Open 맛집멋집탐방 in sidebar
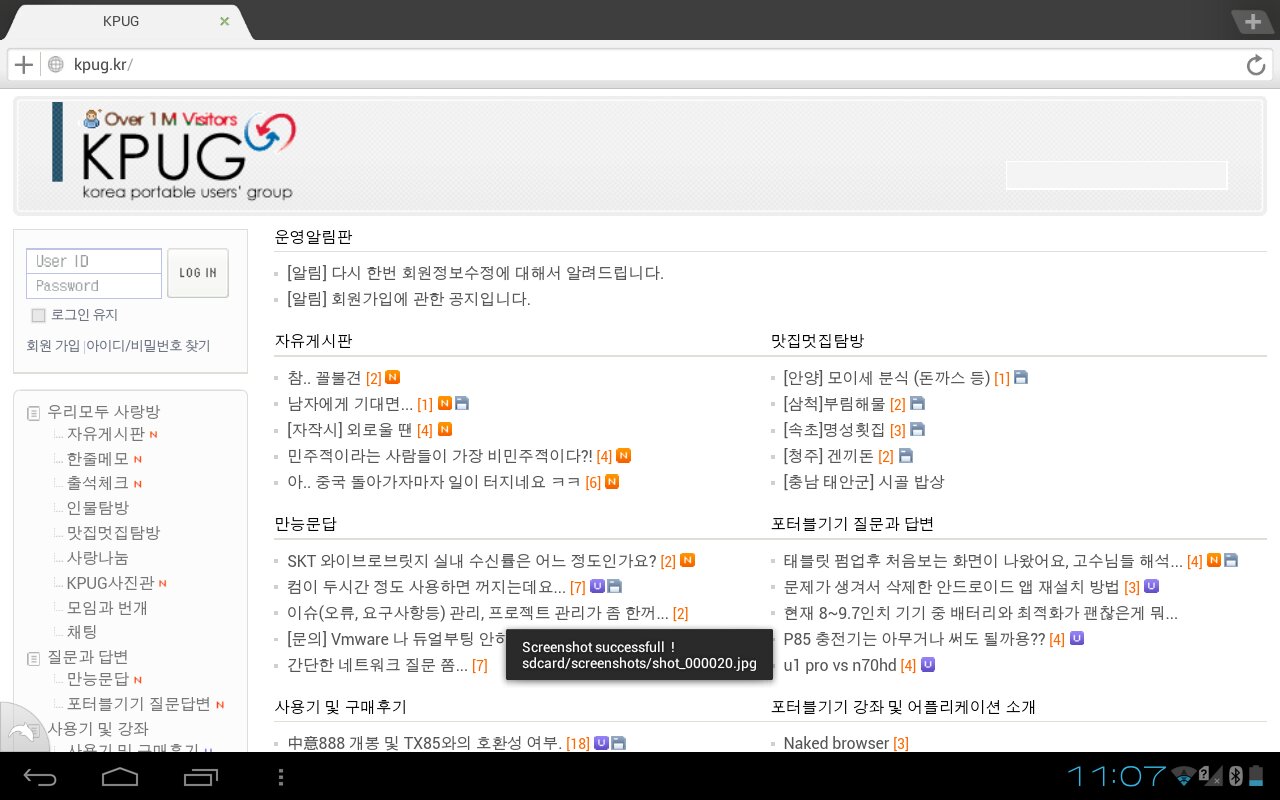The width and height of the screenshot is (1280, 800). tap(114, 533)
